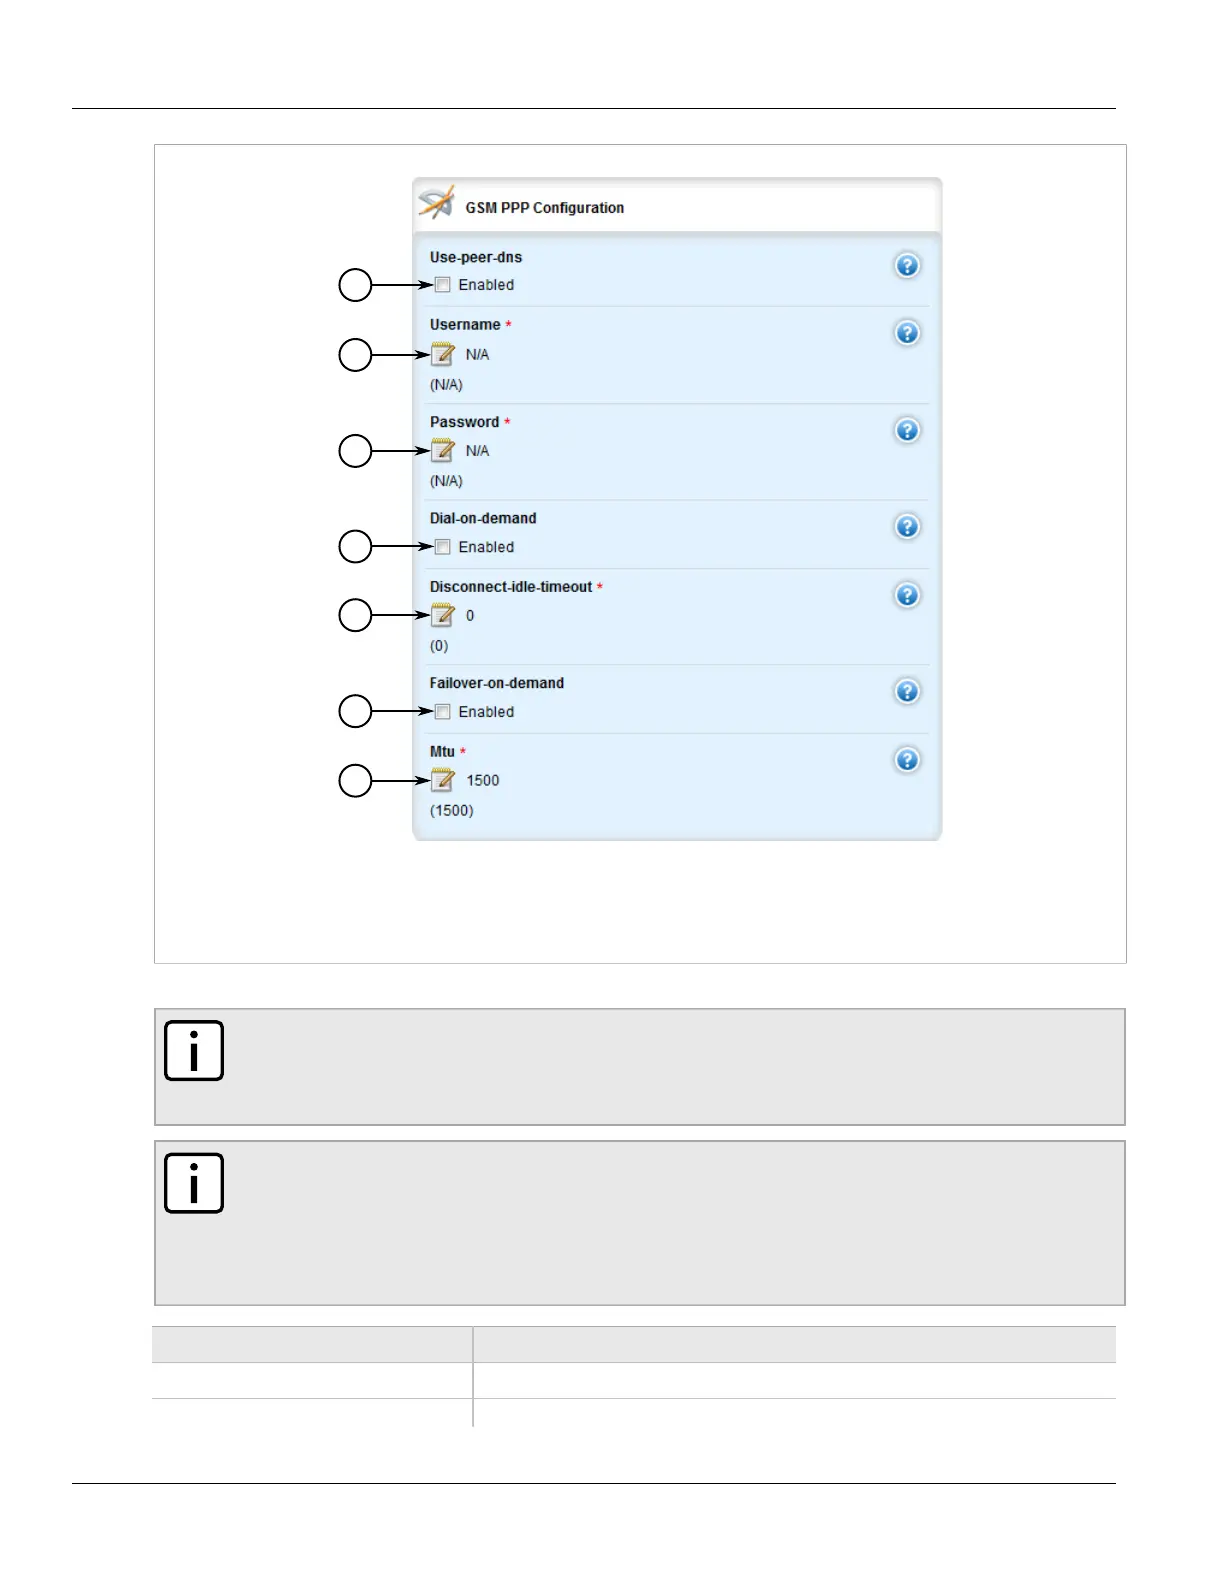
Task: Click the Disconnect-idle-timeout value 0
Action: [x=470, y=616]
